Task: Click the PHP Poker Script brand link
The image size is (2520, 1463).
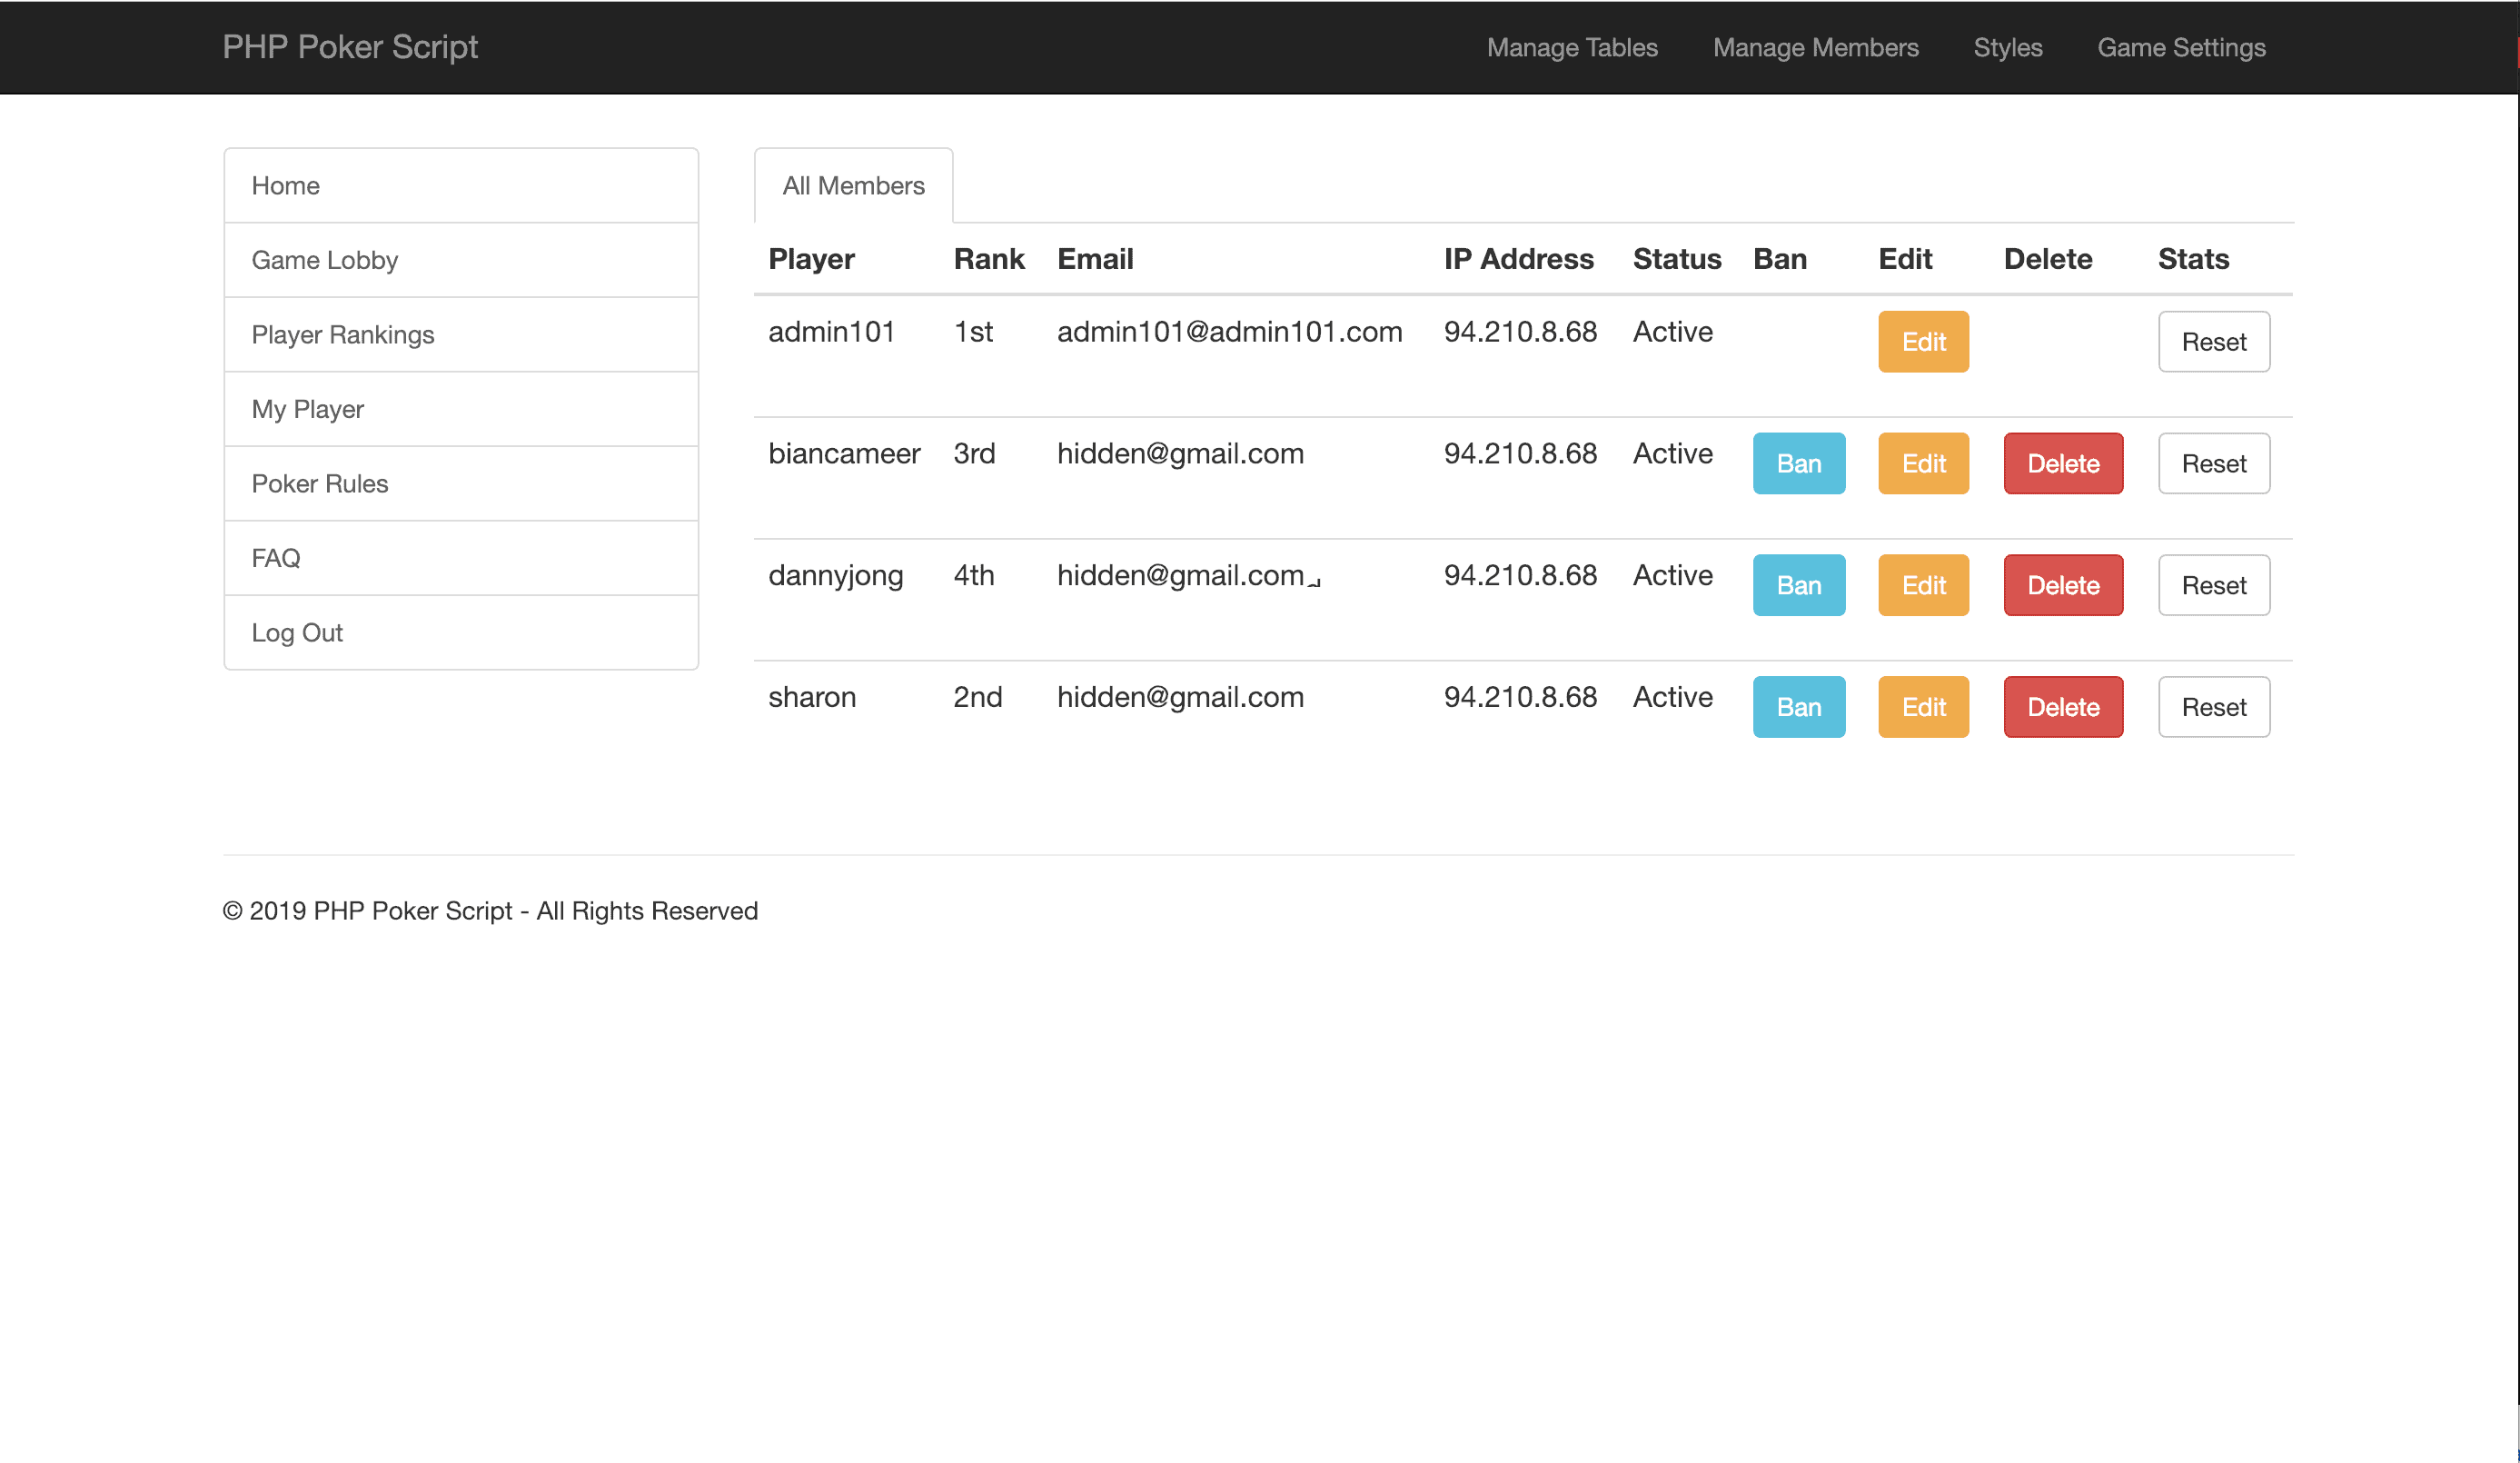Action: pyautogui.click(x=350, y=47)
